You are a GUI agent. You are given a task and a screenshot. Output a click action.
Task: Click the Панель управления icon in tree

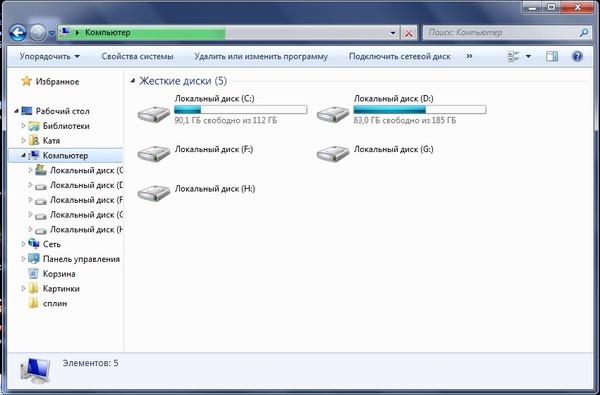pos(34,259)
